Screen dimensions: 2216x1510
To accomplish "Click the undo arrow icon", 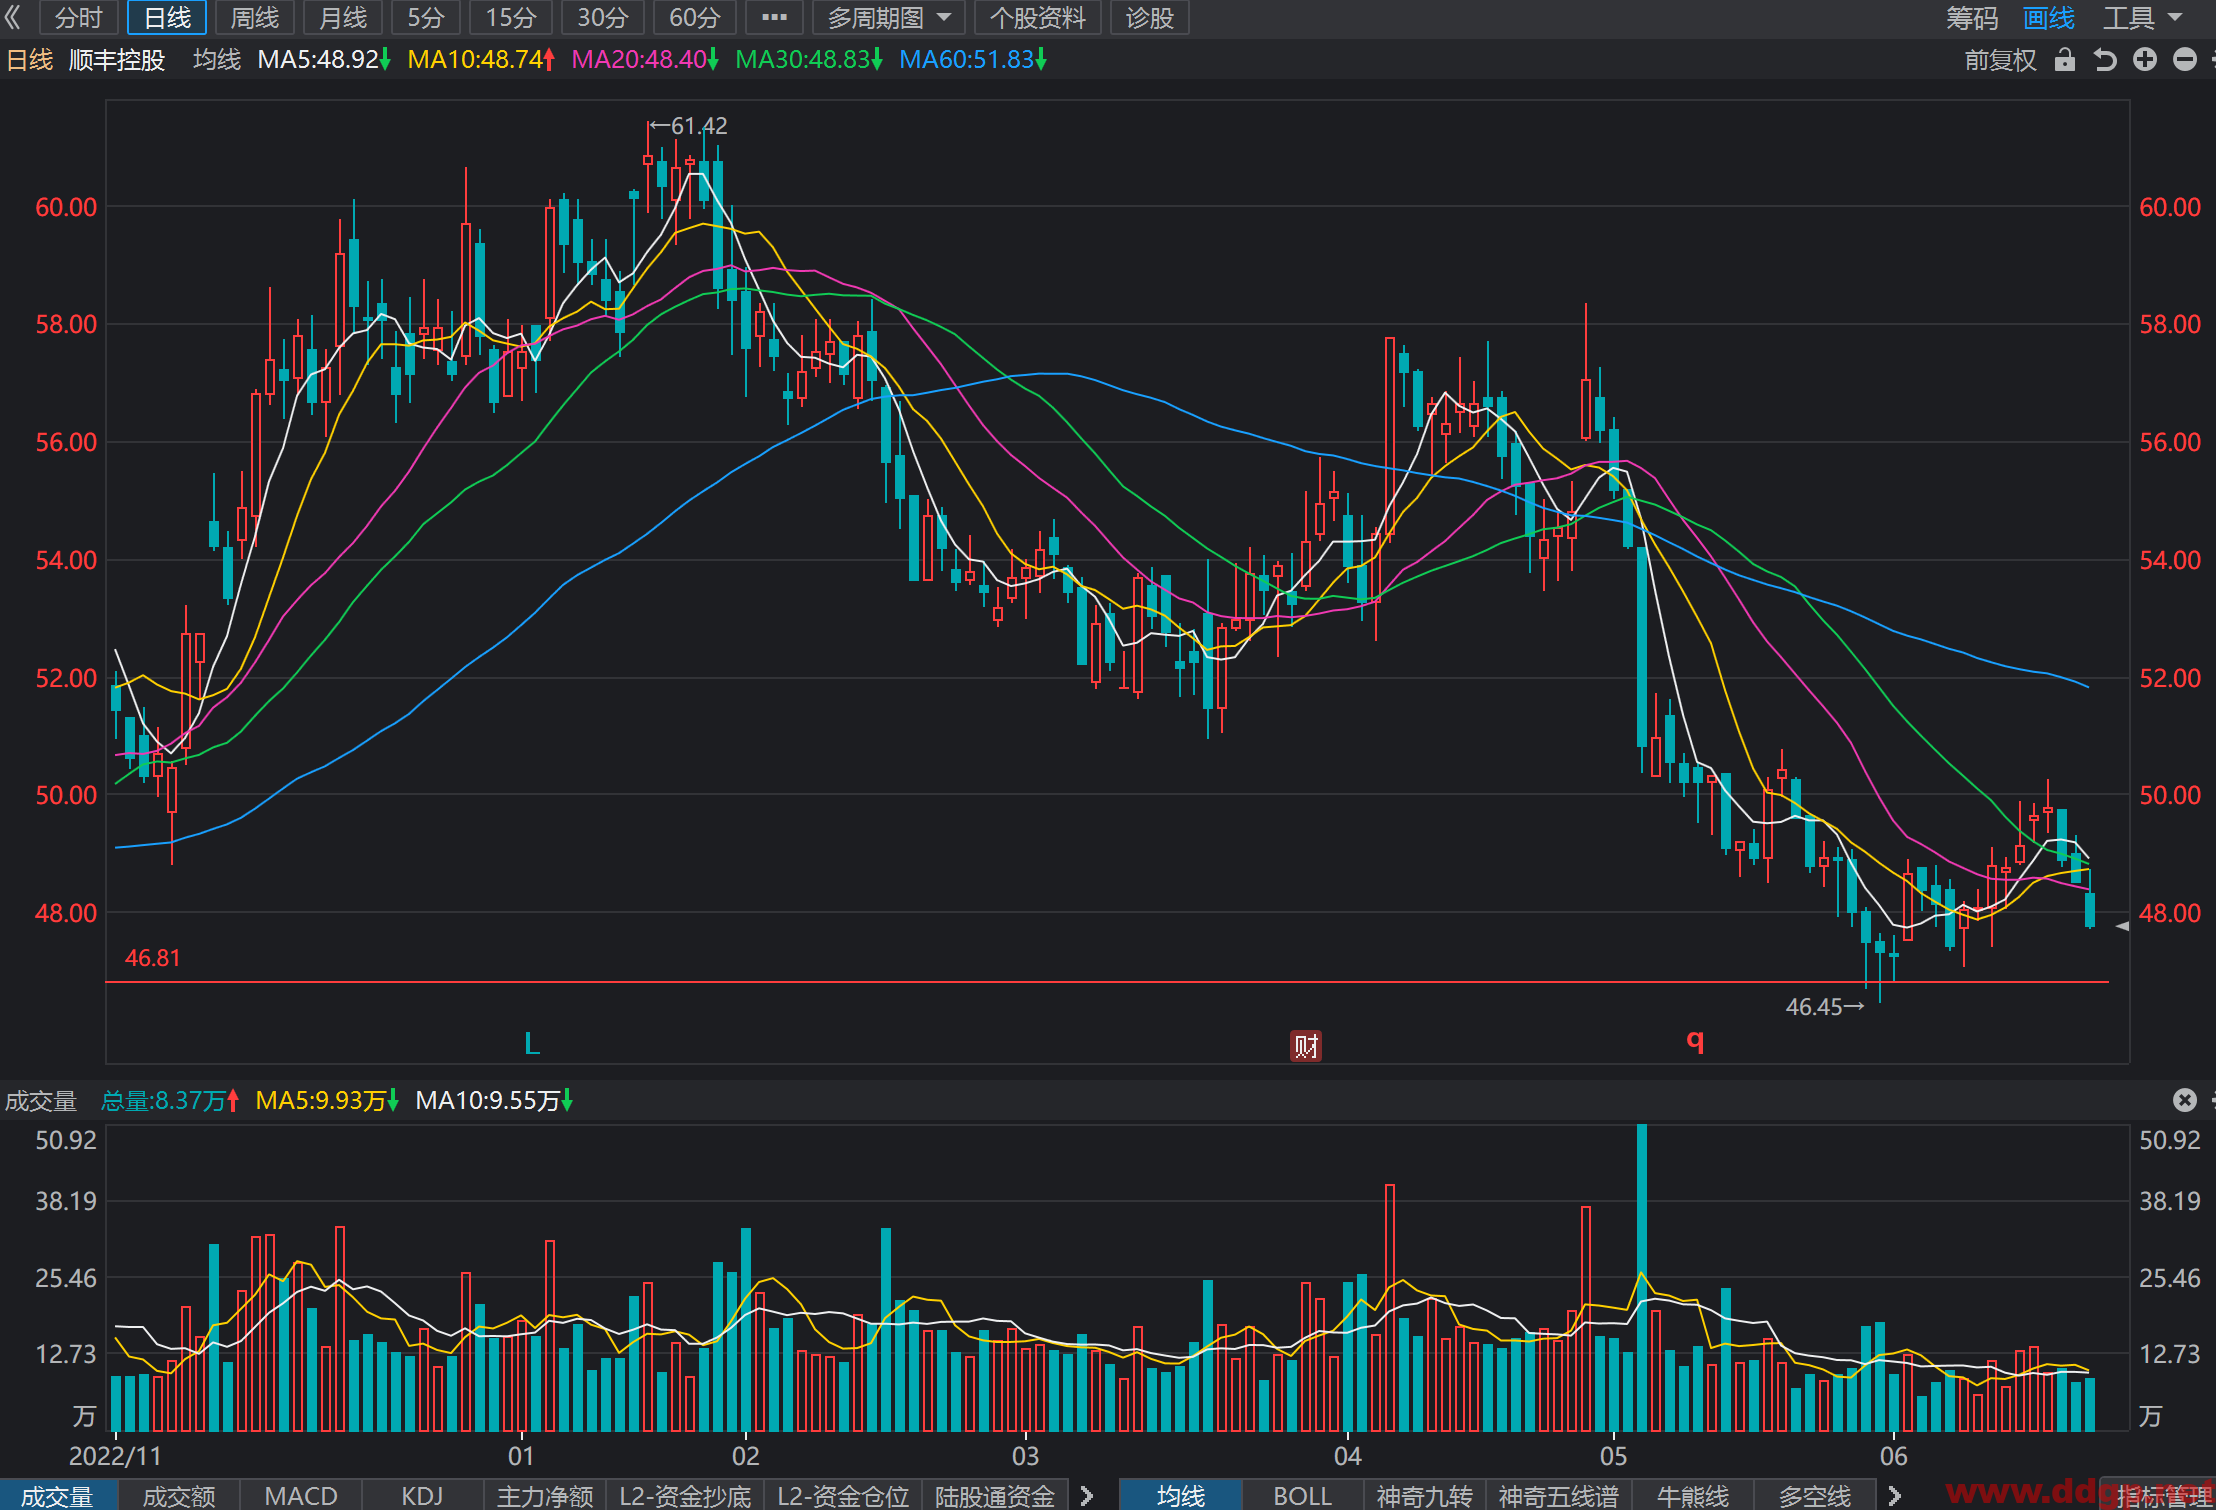I will click(2105, 60).
